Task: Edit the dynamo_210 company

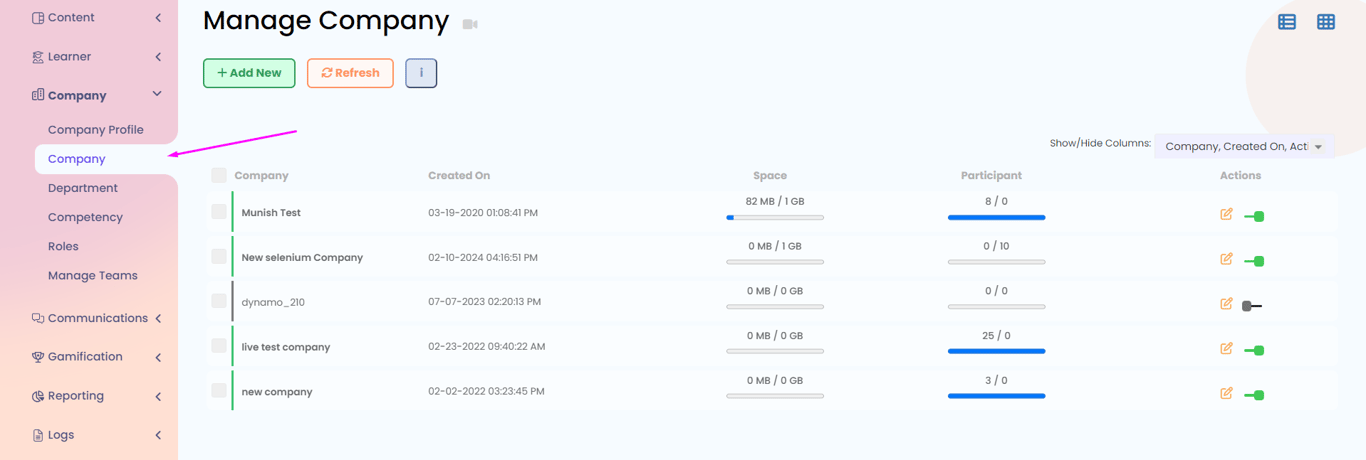Action: (x=1226, y=304)
